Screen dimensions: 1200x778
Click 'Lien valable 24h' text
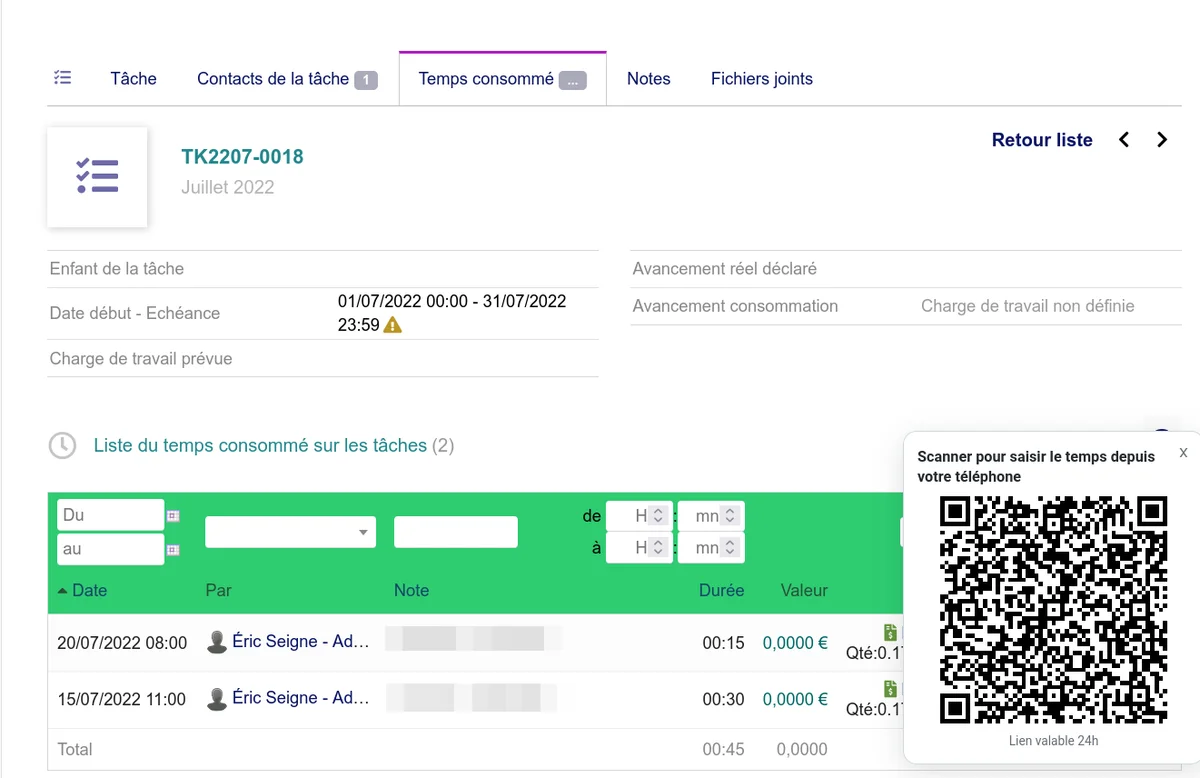(x=1053, y=741)
